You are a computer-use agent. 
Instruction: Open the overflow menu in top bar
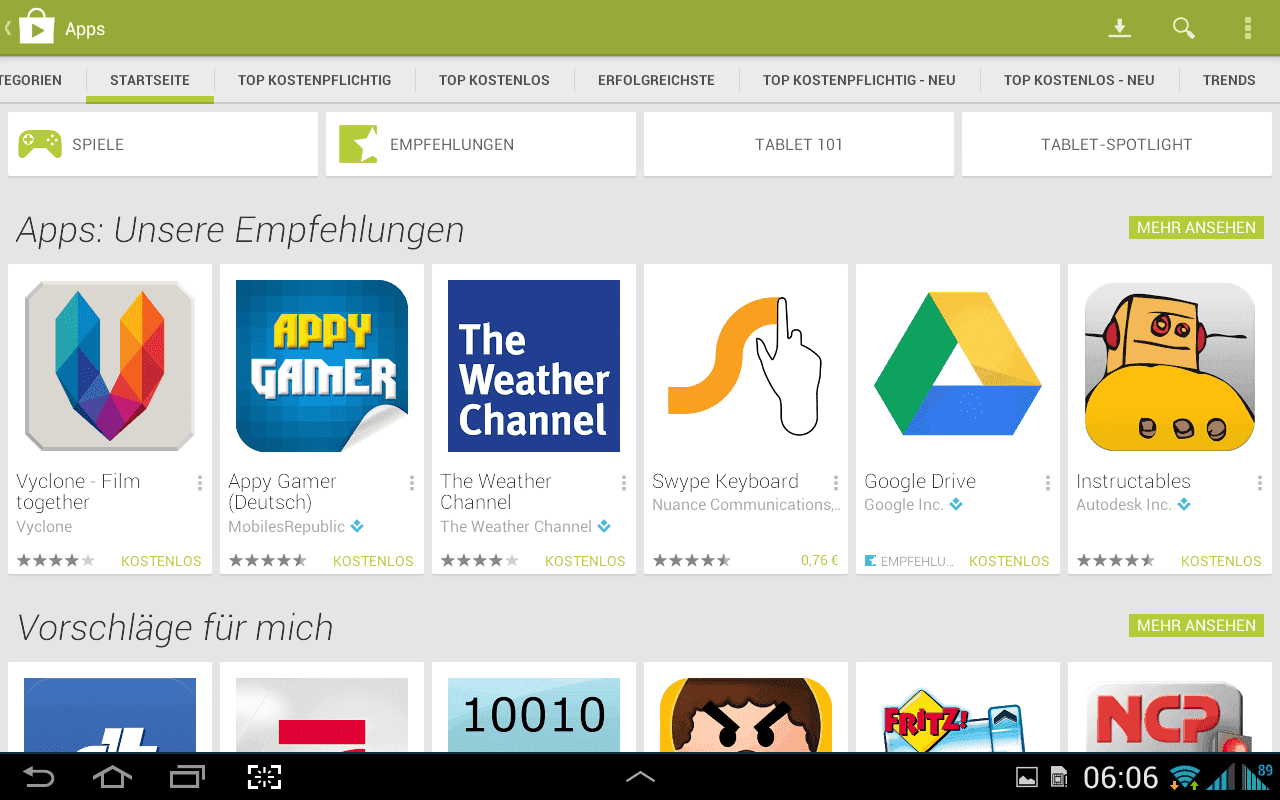point(1248,28)
